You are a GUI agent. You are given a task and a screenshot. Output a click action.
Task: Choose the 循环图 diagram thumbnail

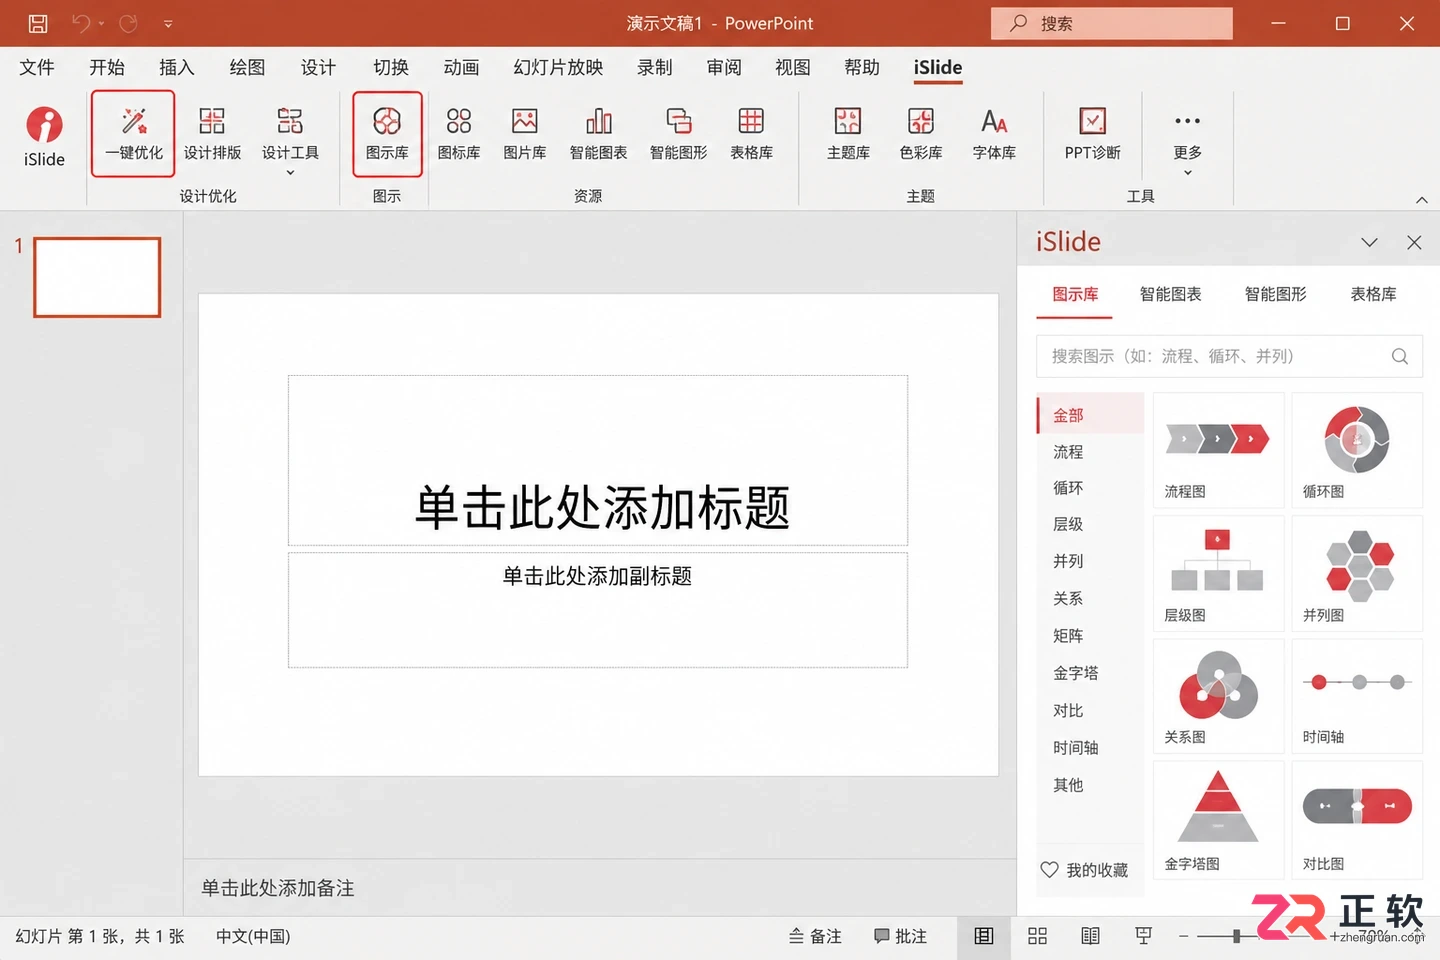pos(1357,450)
